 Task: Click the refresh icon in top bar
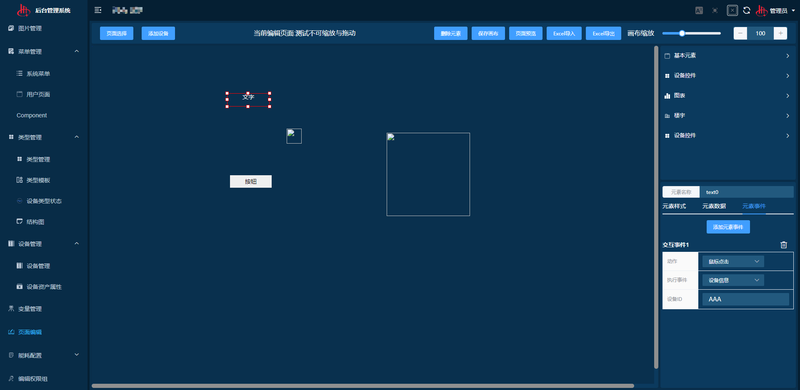coord(746,10)
